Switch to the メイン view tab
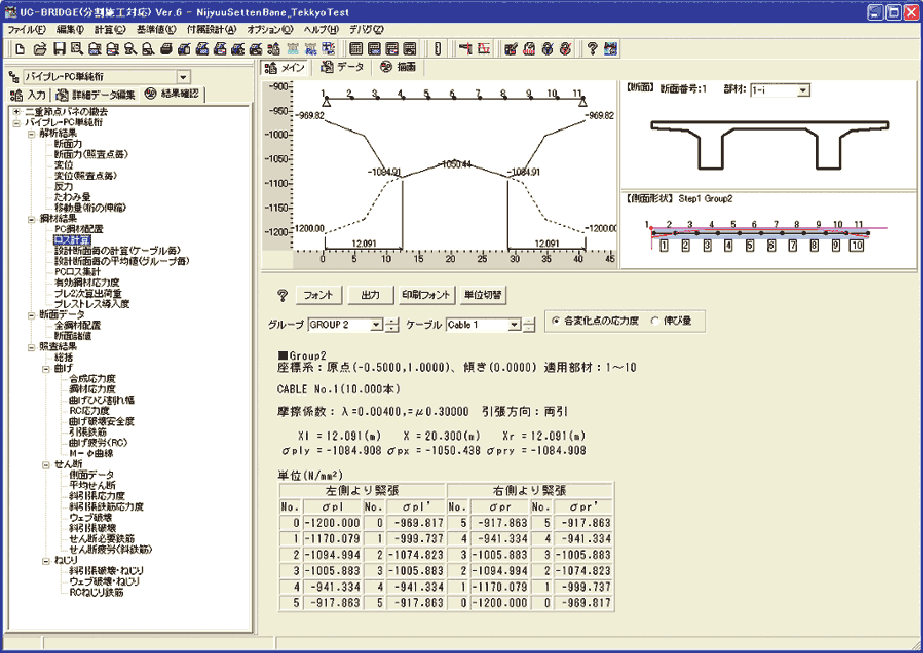The image size is (923, 653). point(285,68)
